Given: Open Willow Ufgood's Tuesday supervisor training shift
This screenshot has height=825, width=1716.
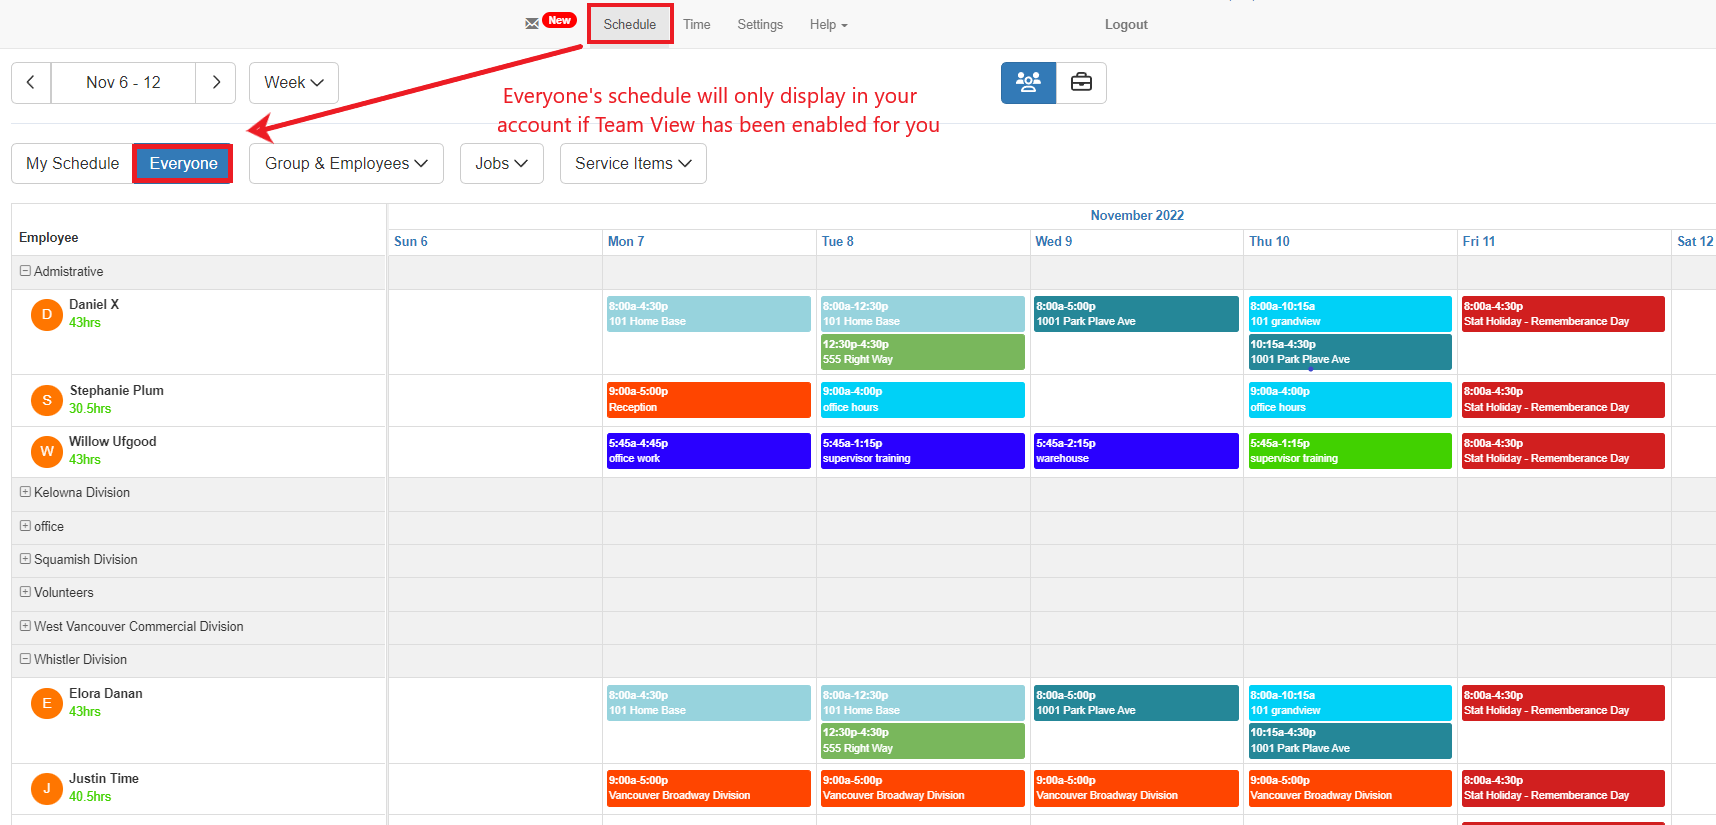Looking at the screenshot, I should [923, 451].
